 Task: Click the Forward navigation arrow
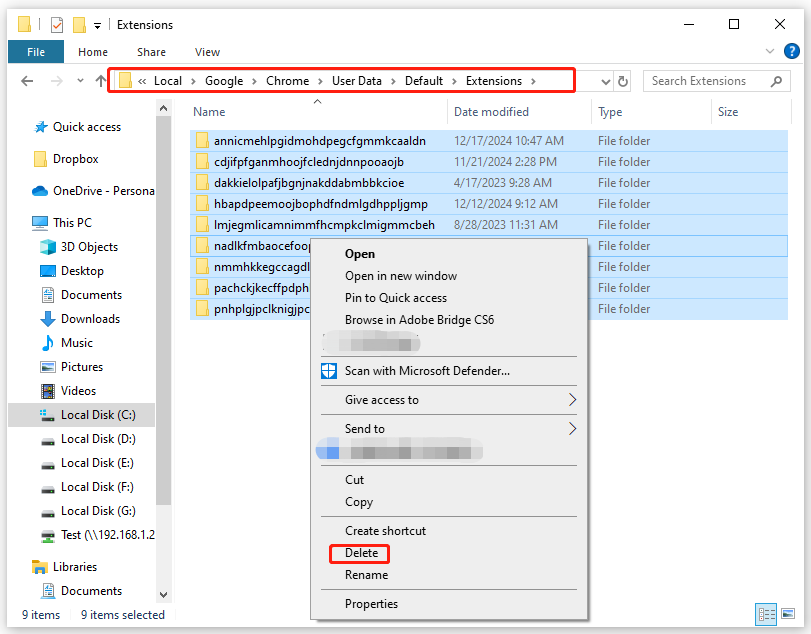[x=56, y=81]
